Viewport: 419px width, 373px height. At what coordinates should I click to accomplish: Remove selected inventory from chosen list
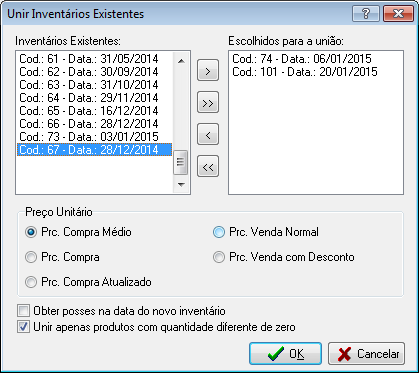pos(208,135)
